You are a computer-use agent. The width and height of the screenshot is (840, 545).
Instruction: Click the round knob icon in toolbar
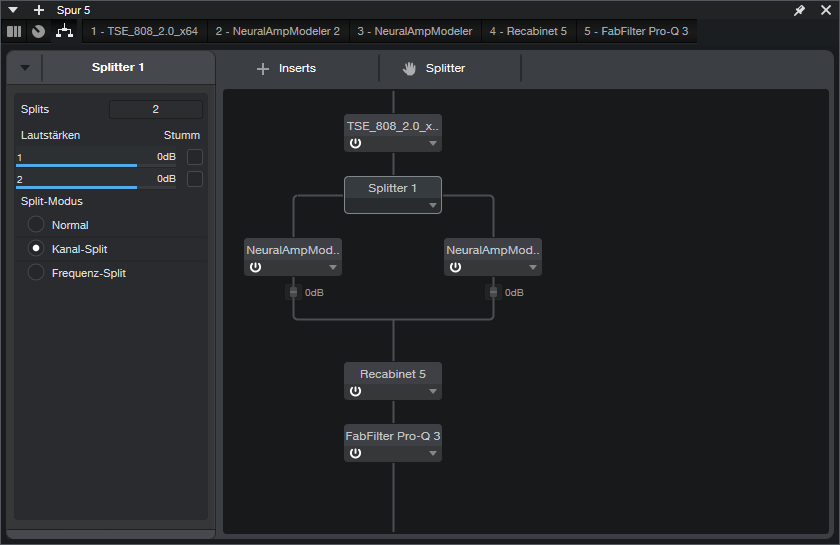[x=38, y=31]
